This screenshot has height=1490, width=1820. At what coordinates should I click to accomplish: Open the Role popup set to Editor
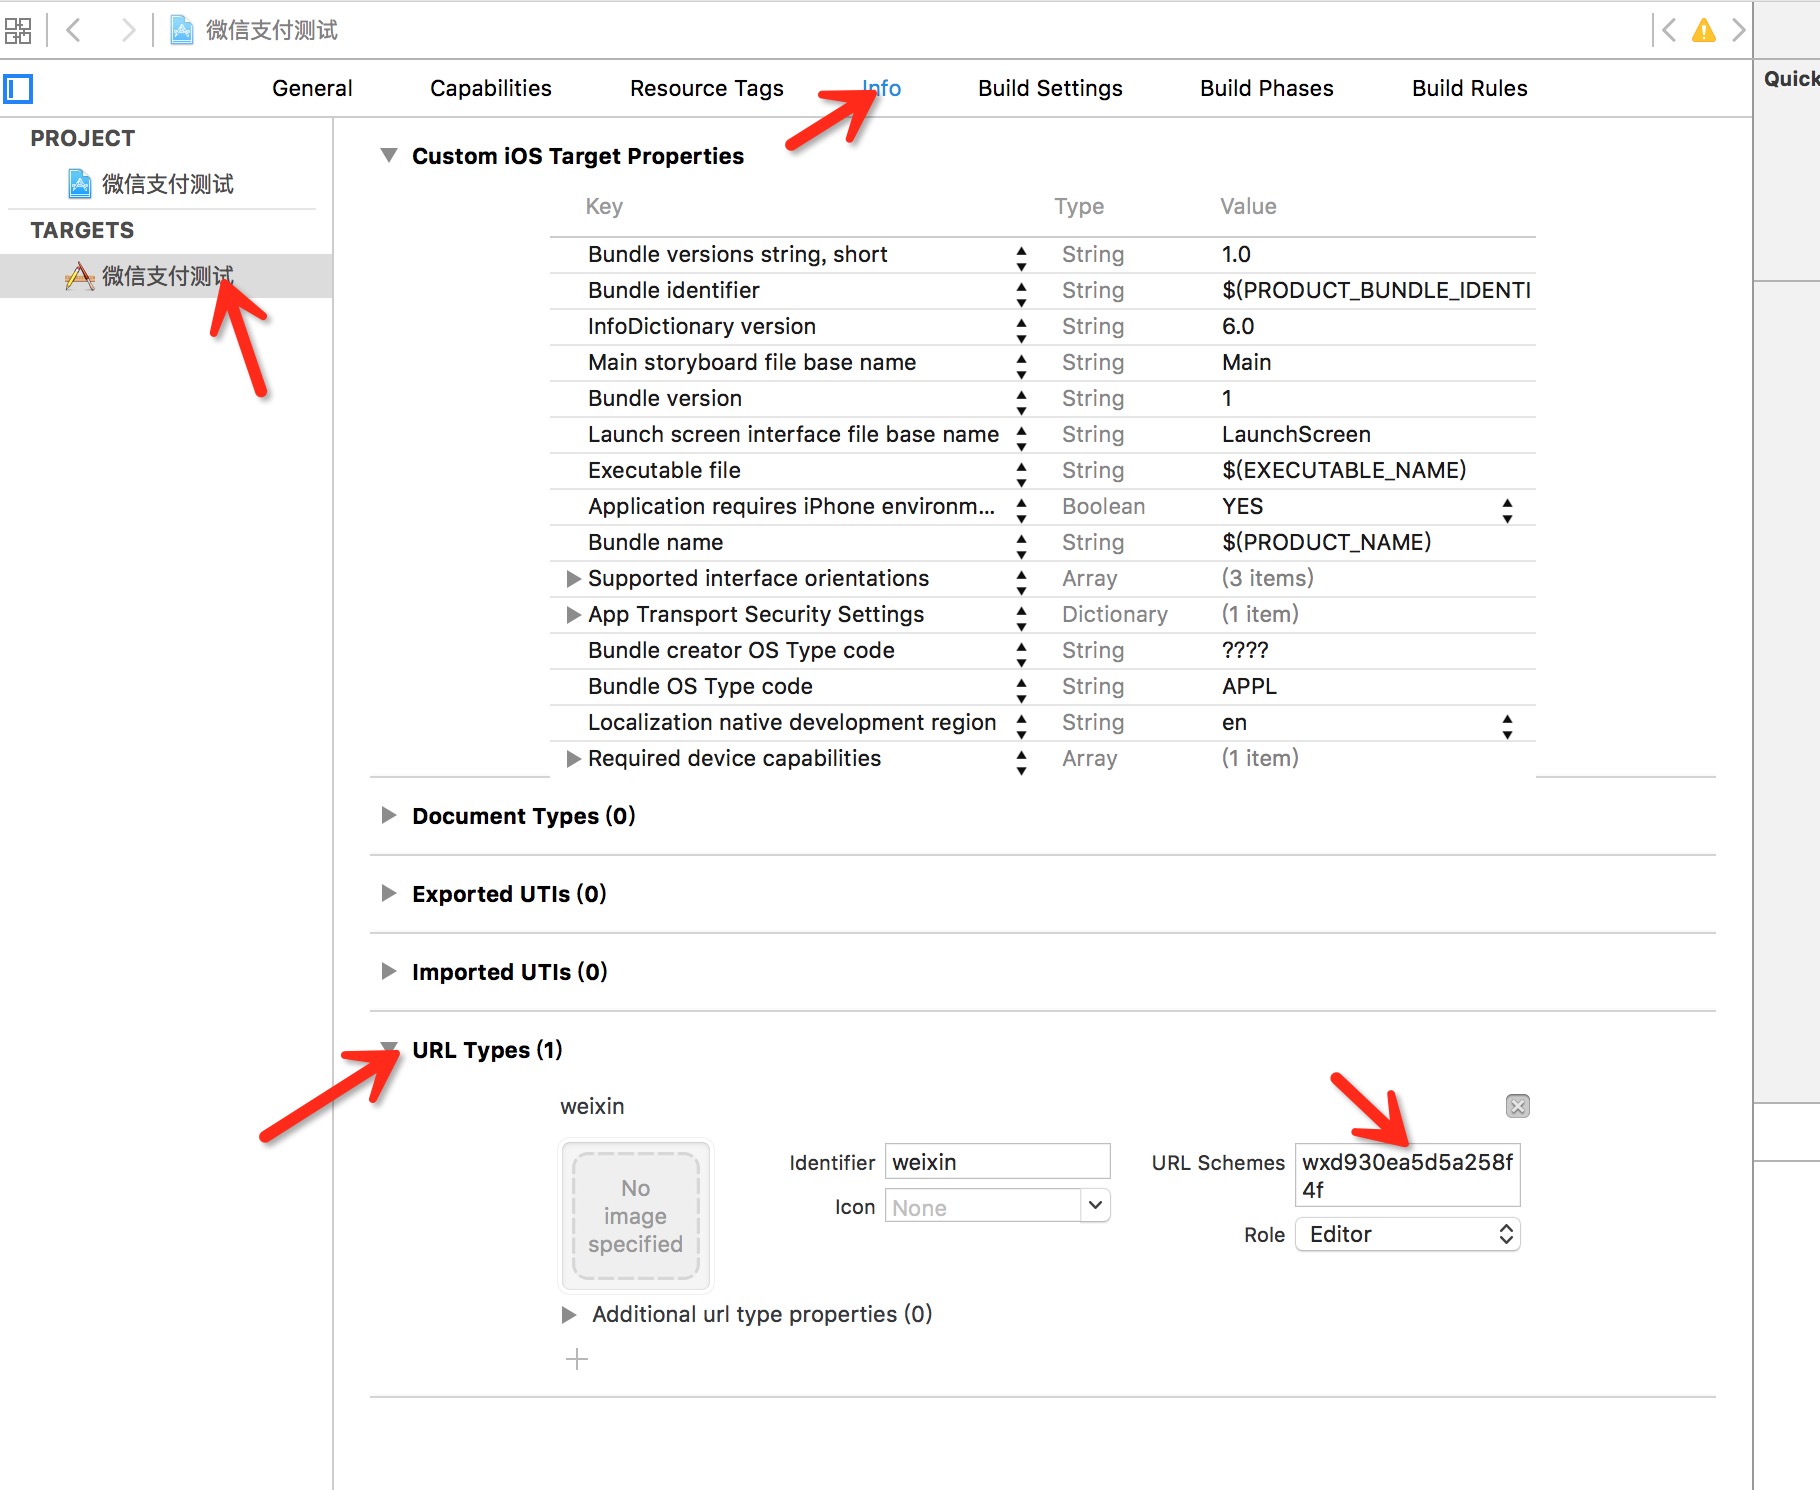(x=1408, y=1234)
